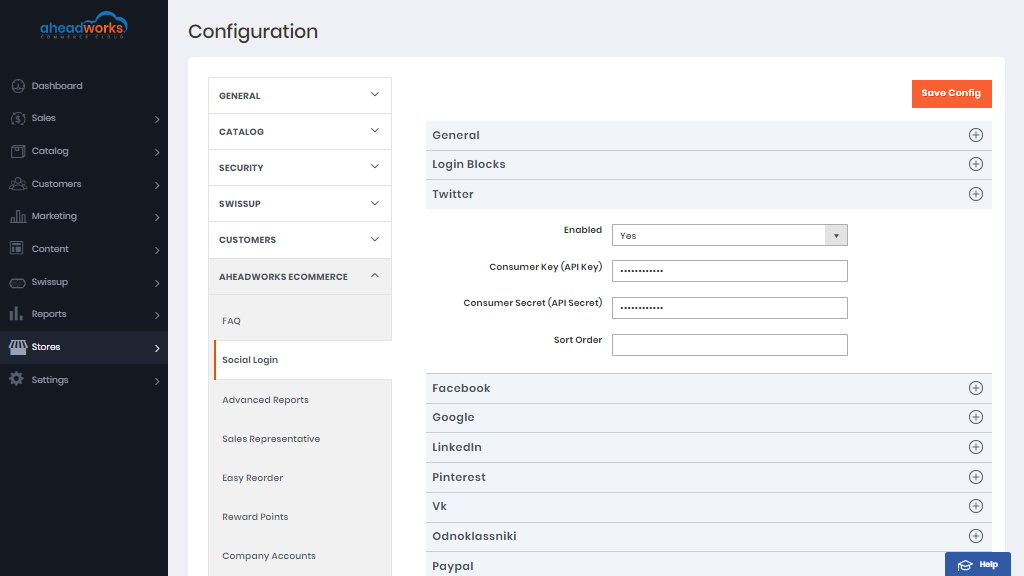Expand Login Blocks plus icon
1024x576 pixels.
pyautogui.click(x=976, y=164)
